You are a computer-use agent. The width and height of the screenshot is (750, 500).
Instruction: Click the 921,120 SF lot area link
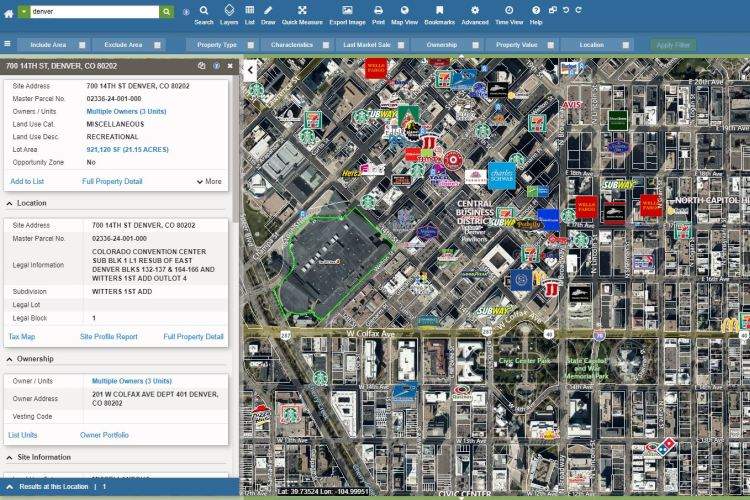127,150
